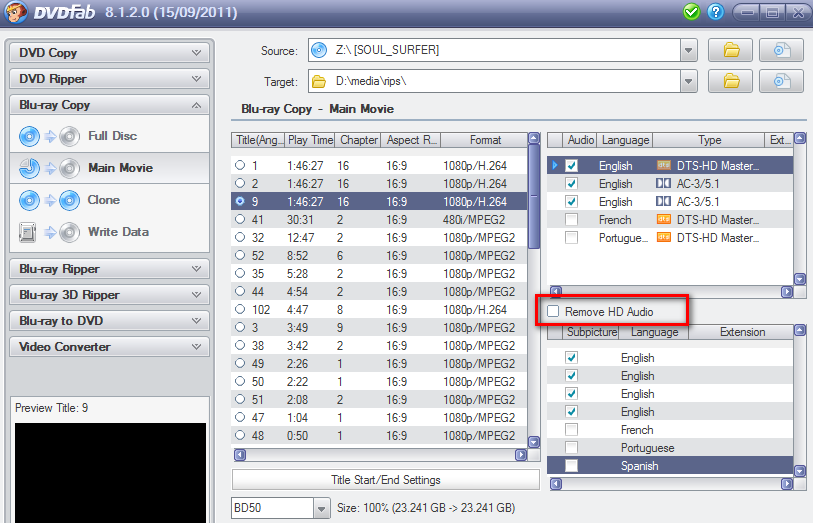Click the audio Type column header

708,140
